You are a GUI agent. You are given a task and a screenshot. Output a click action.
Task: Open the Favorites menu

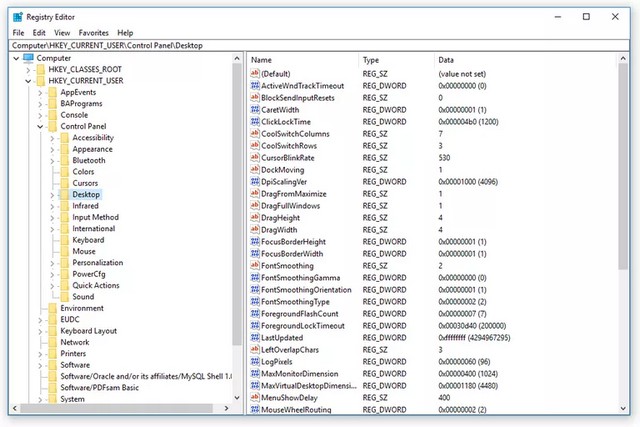point(93,33)
